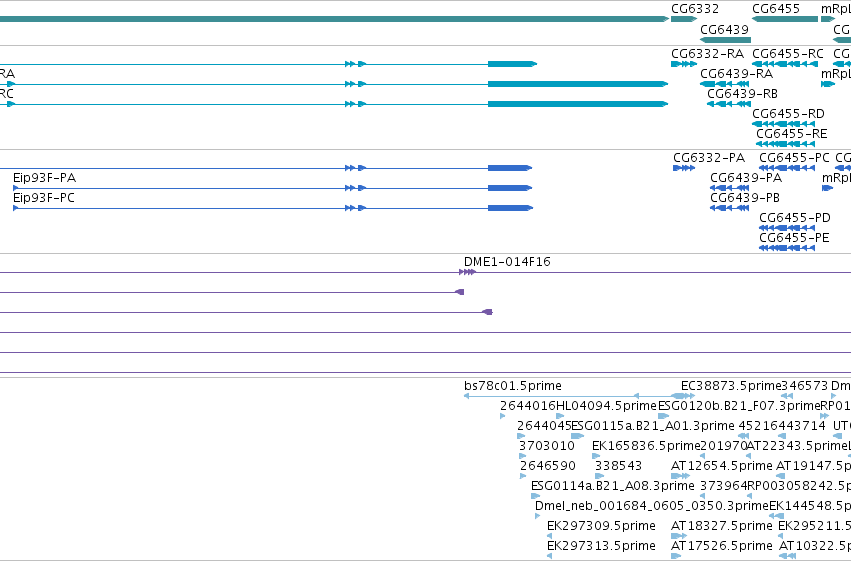Select the CG6455-PD coding sequence label
851x561 pixels.
pos(795,218)
